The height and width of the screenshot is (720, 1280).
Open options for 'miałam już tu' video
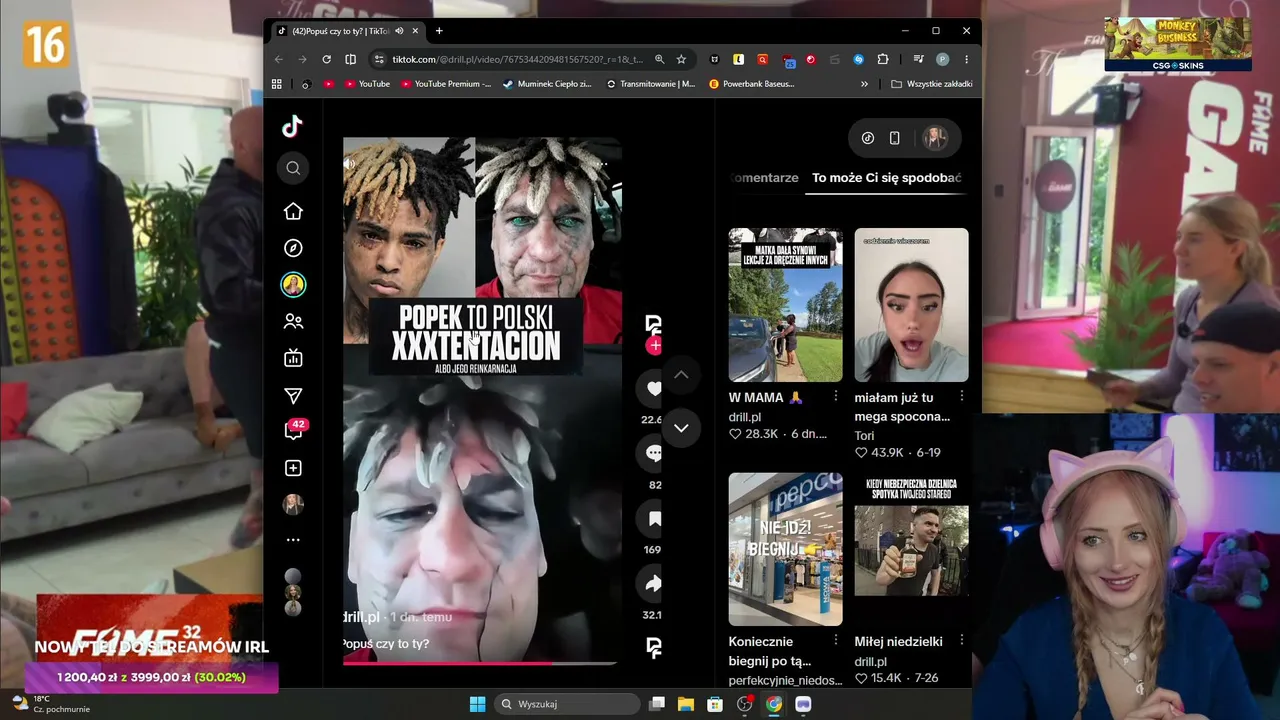click(962, 397)
